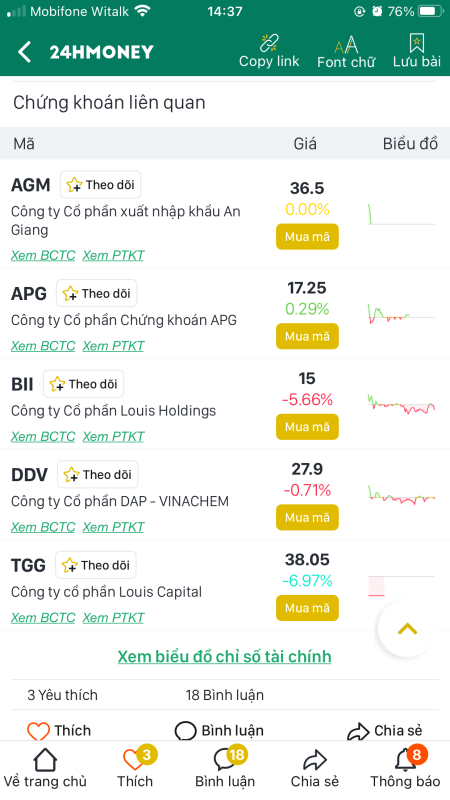The width and height of the screenshot is (450, 800).
Task: Copy the article link
Action: pos(269,51)
